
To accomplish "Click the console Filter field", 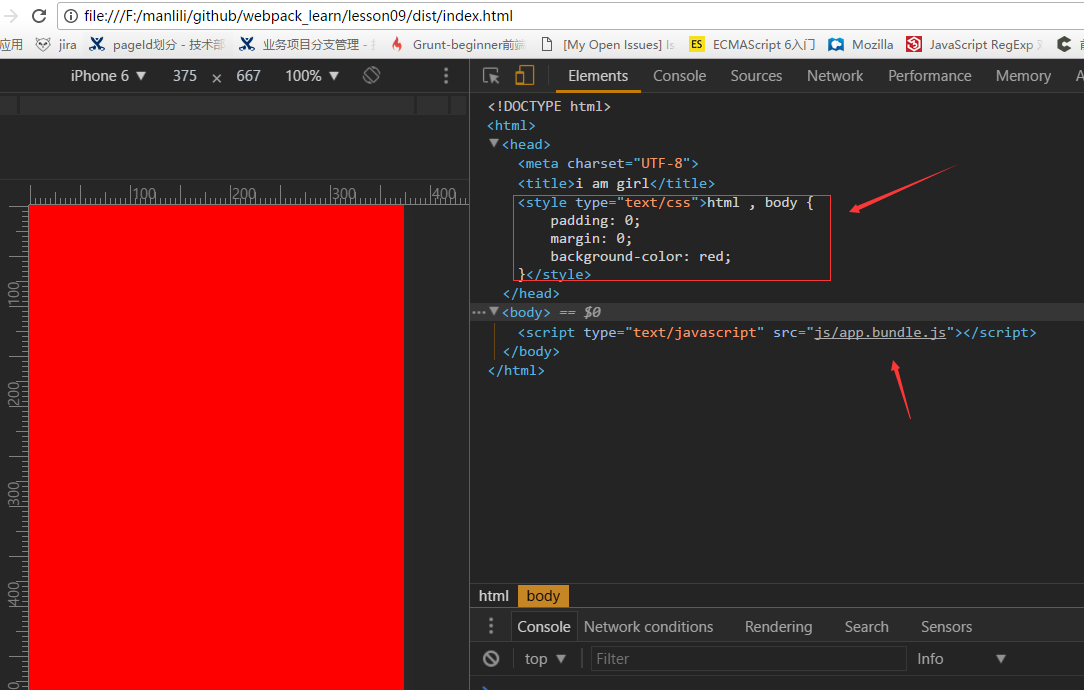I will [748, 658].
